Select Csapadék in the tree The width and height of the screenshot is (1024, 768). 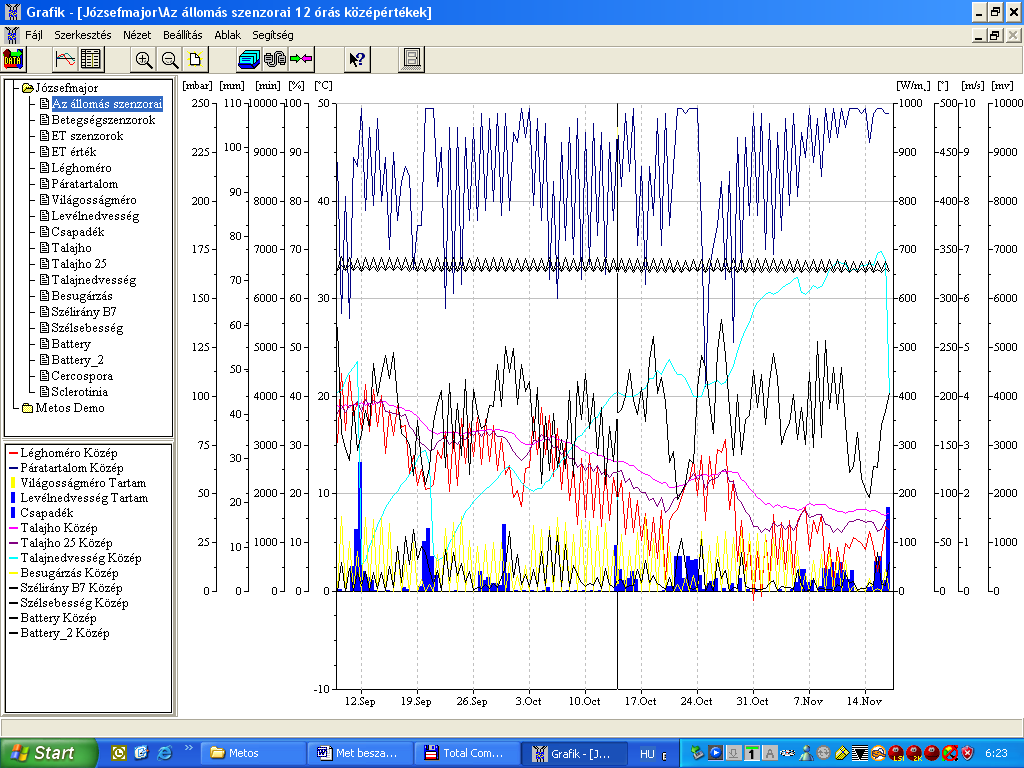coord(78,232)
